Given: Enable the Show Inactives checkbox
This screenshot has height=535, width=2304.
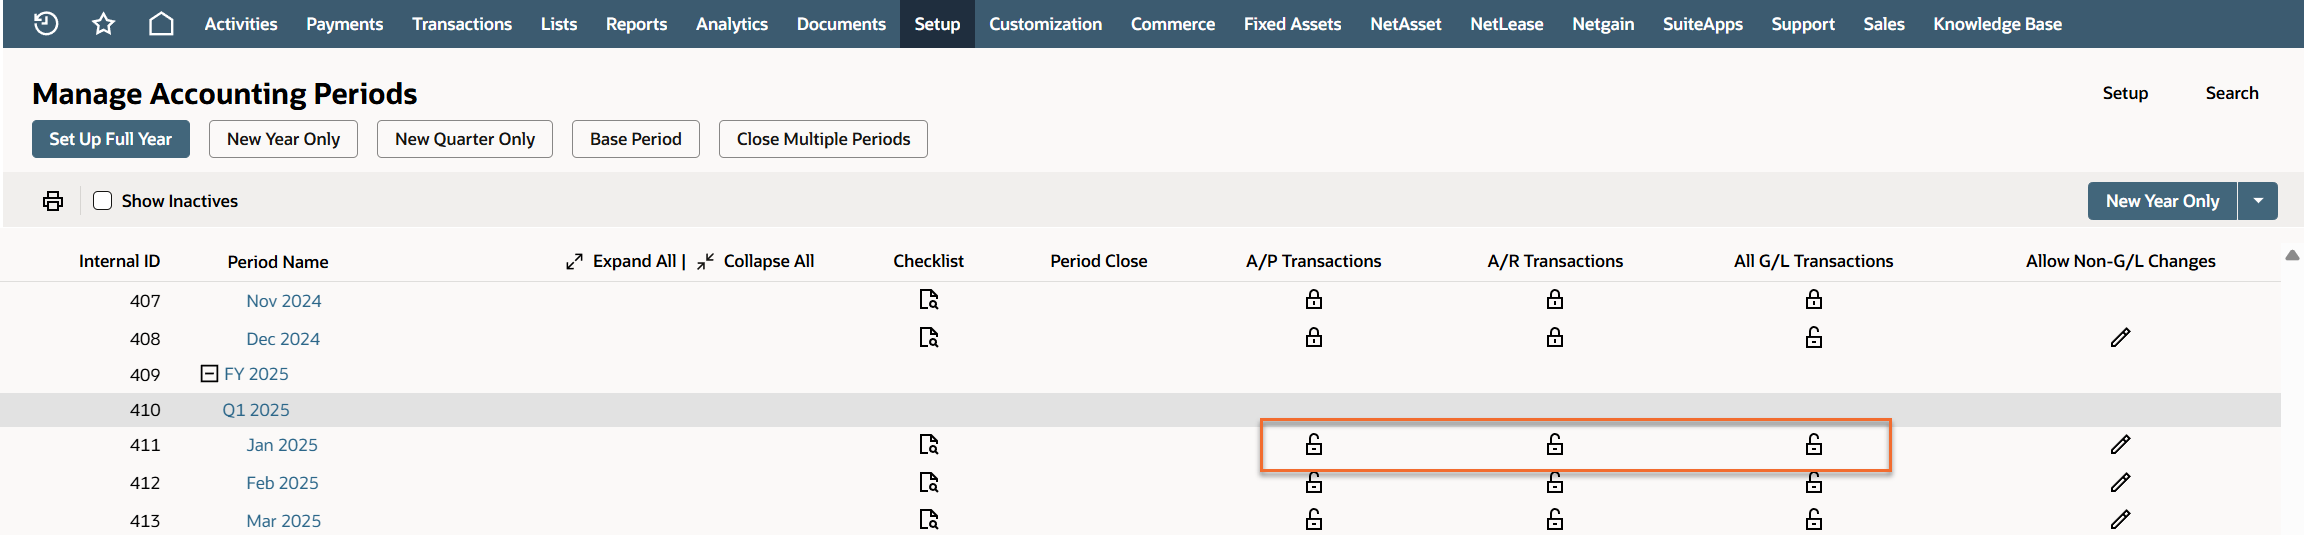Looking at the screenshot, I should 102,201.
